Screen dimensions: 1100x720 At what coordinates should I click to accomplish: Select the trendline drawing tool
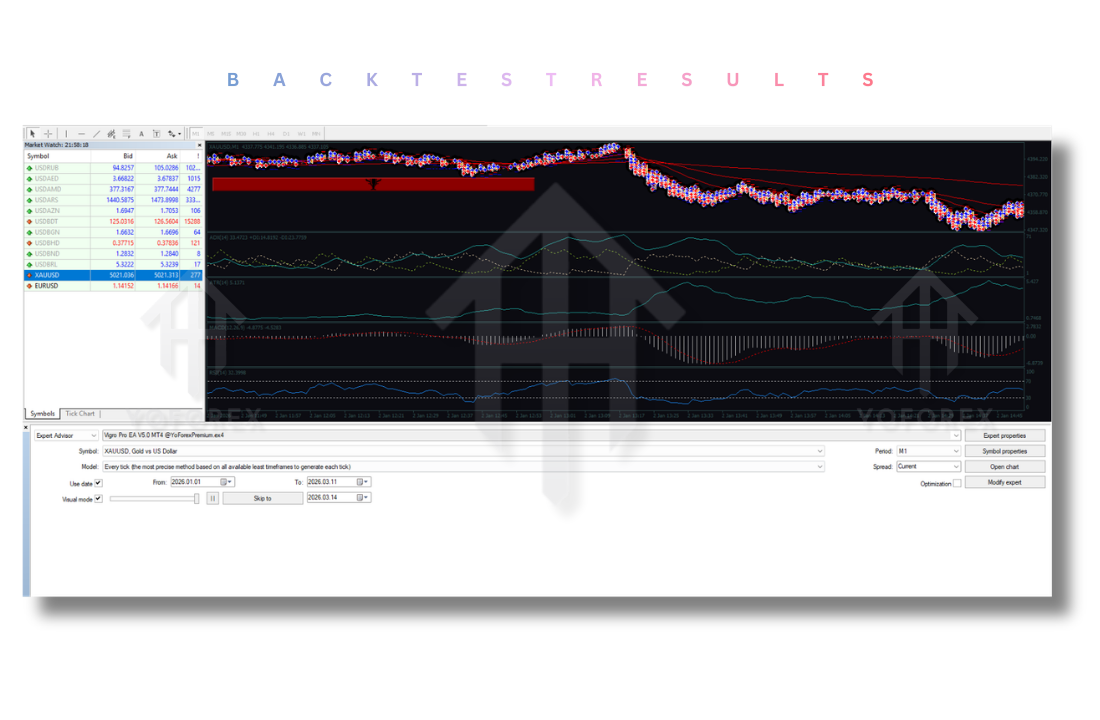pyautogui.click(x=95, y=132)
